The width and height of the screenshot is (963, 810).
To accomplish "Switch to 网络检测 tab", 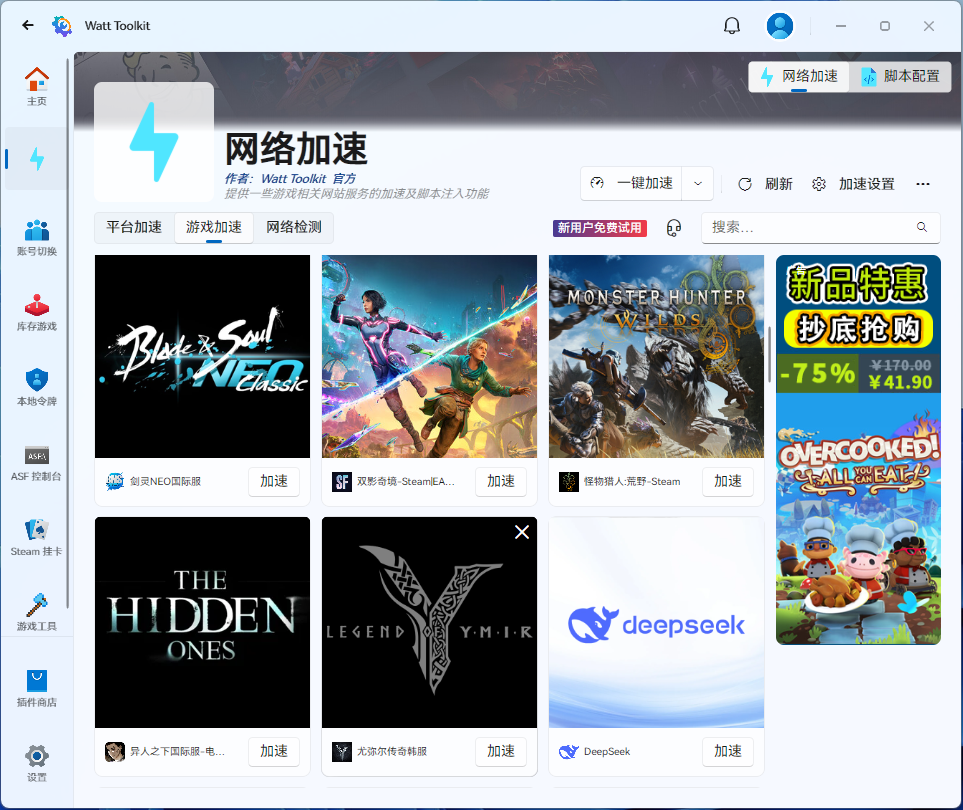I will pos(294,227).
